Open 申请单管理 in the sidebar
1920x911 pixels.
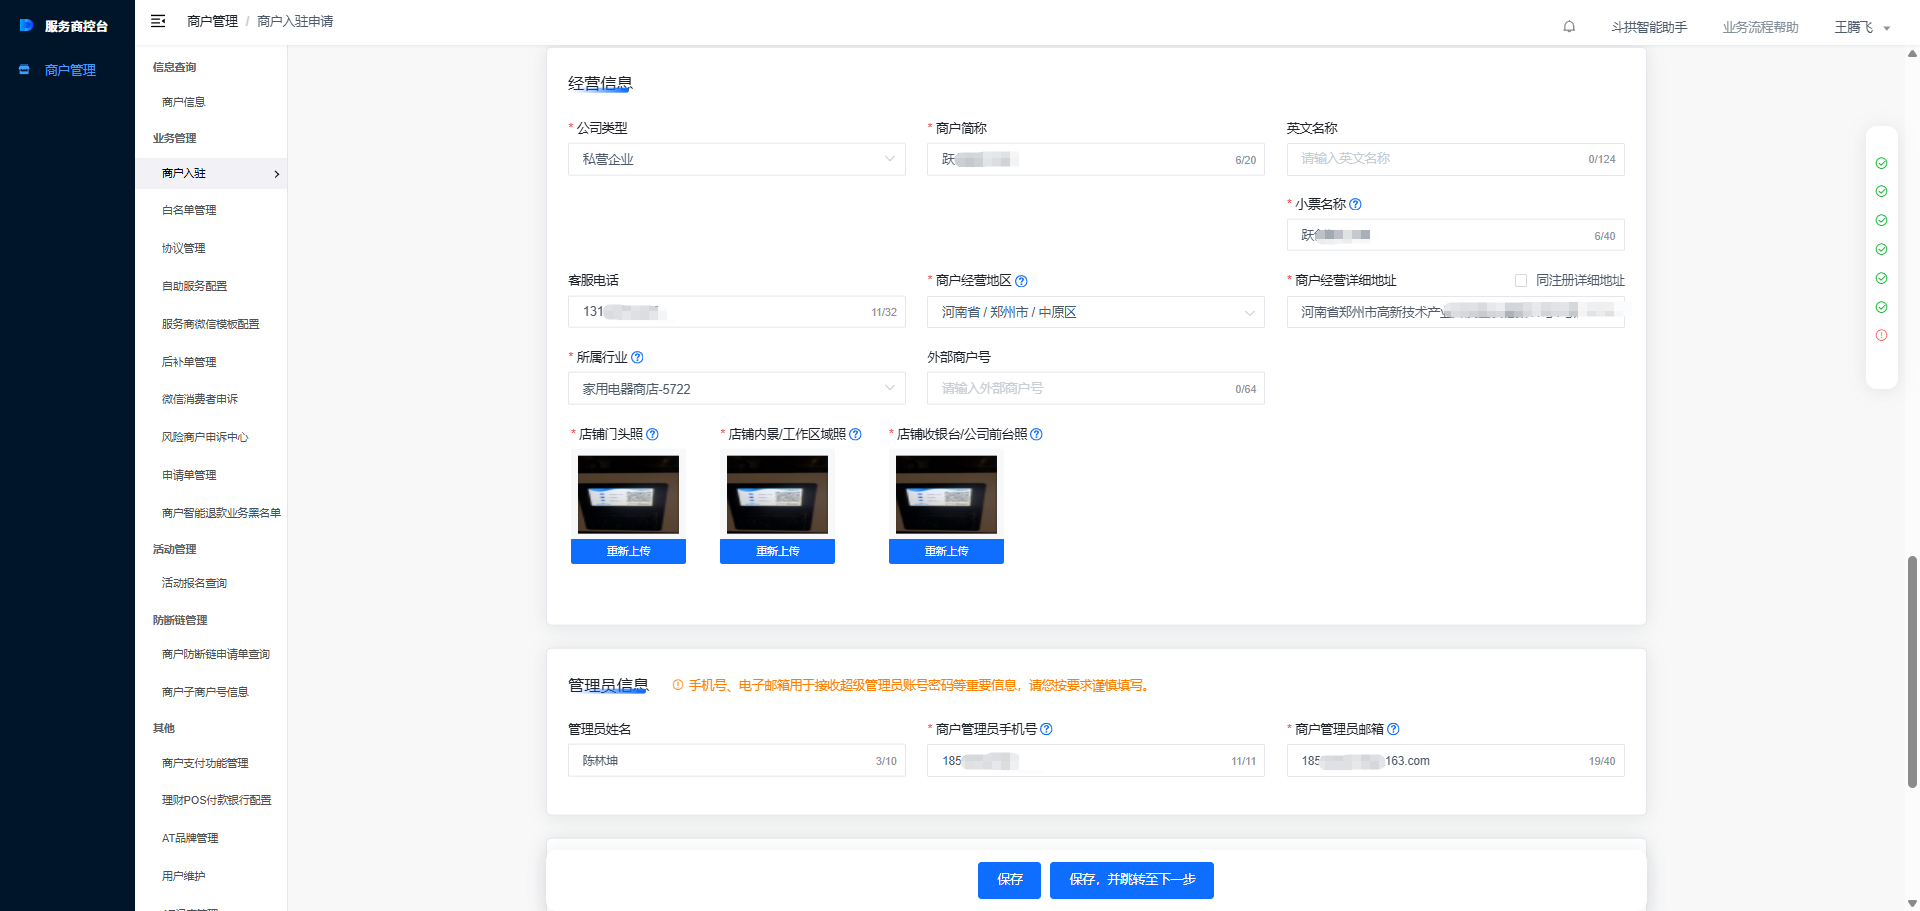pos(189,475)
